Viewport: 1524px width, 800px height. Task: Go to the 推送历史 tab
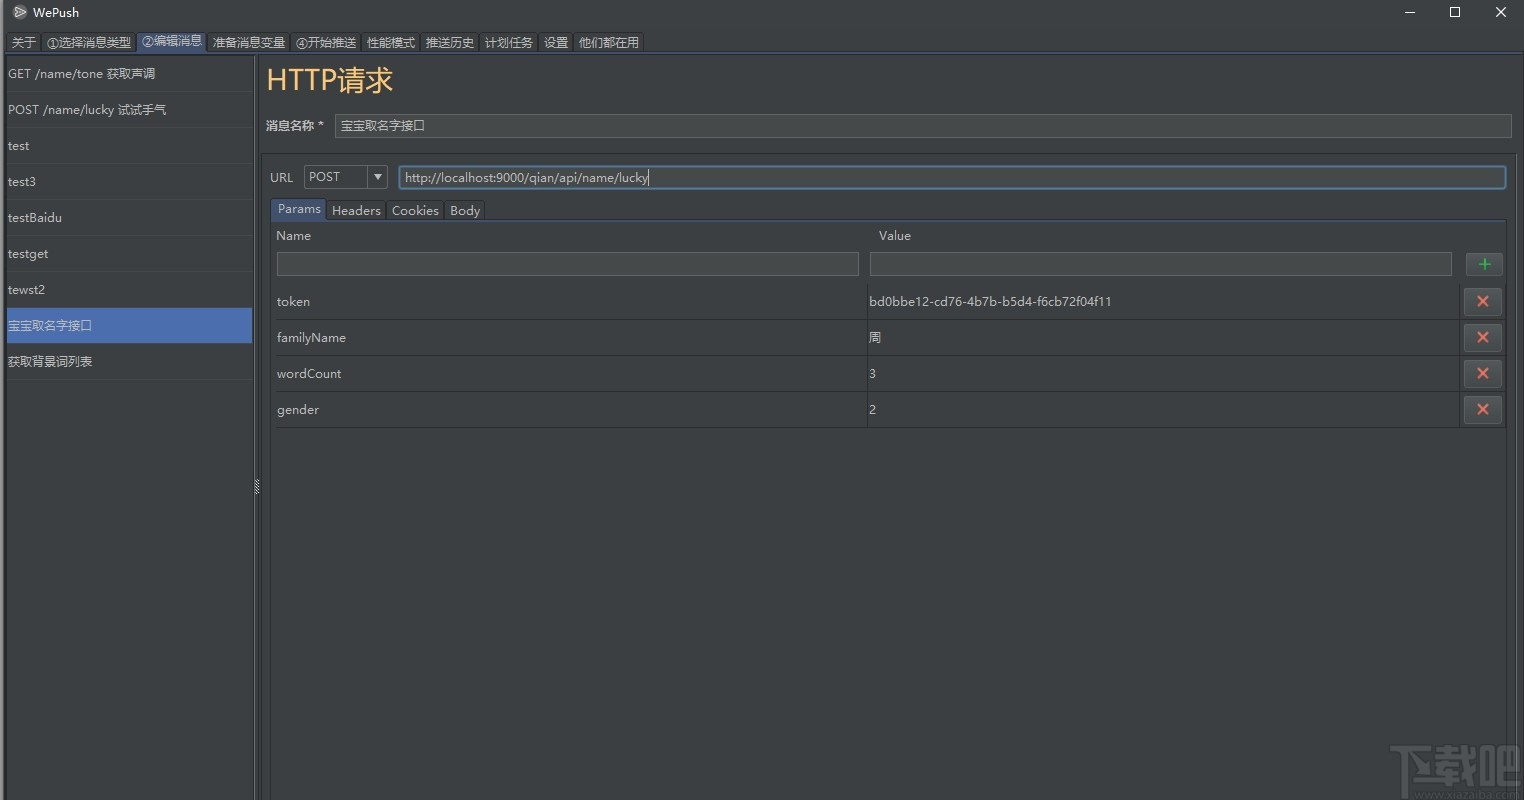(x=450, y=42)
